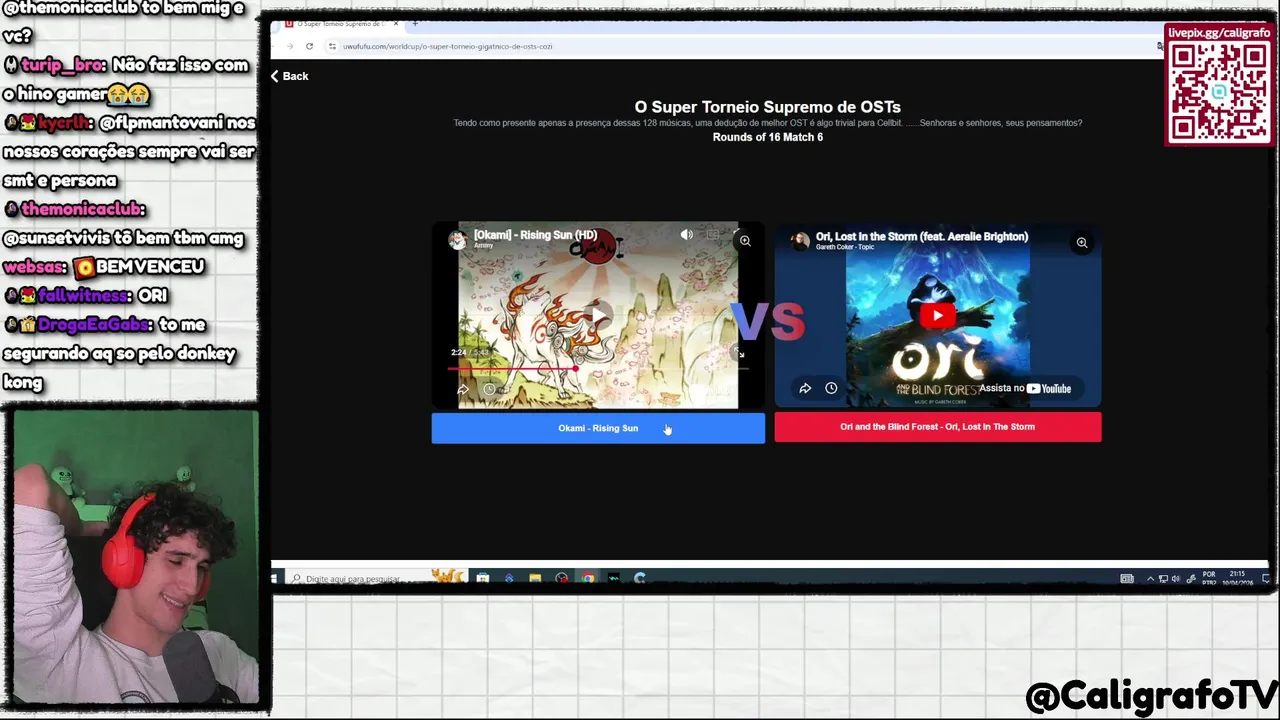Open File Explorer from the taskbar
This screenshot has width=1280, height=720.
[535, 578]
